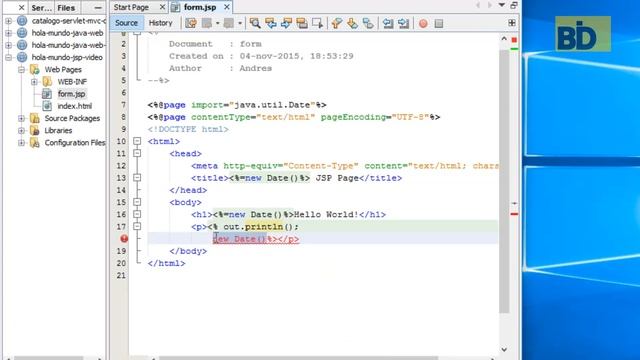
Task: Click the red error status square atop stripe
Action: [x=514, y=40]
